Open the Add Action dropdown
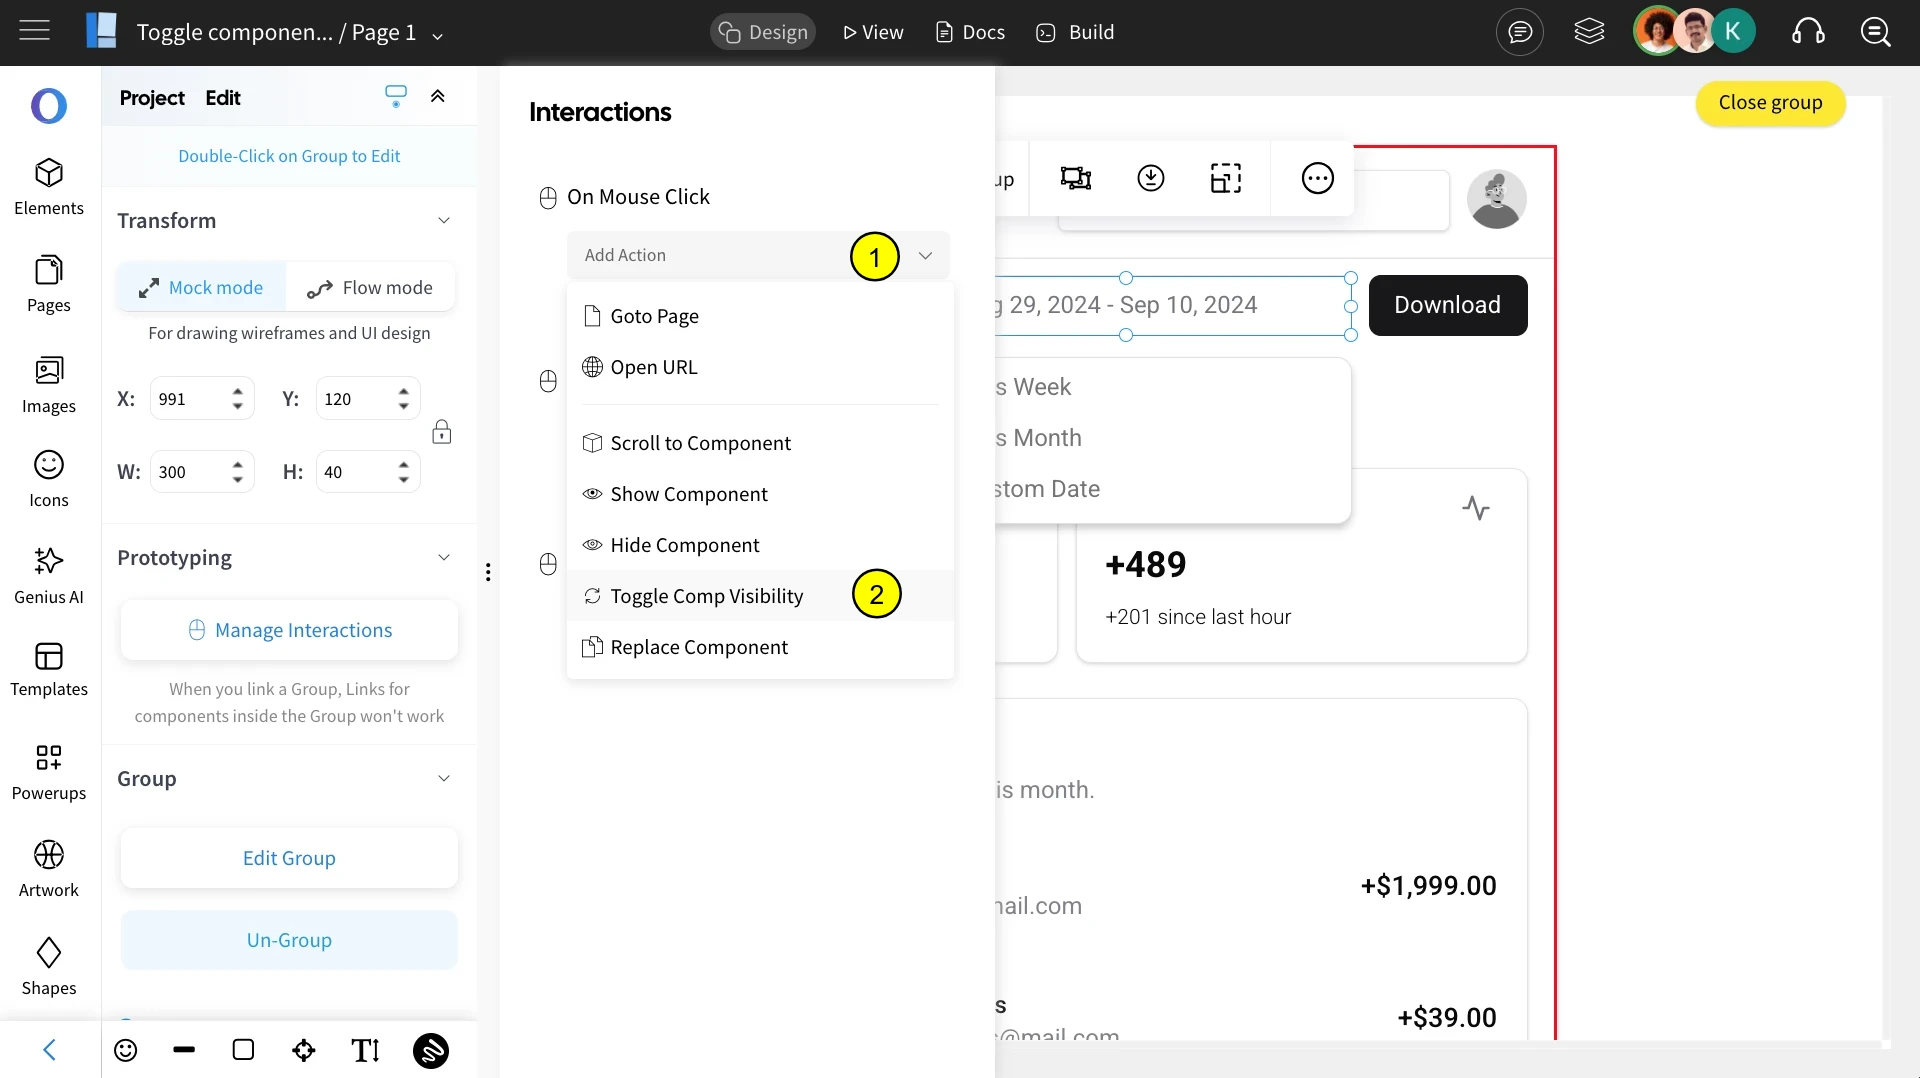This screenshot has width=1920, height=1078. (758, 255)
